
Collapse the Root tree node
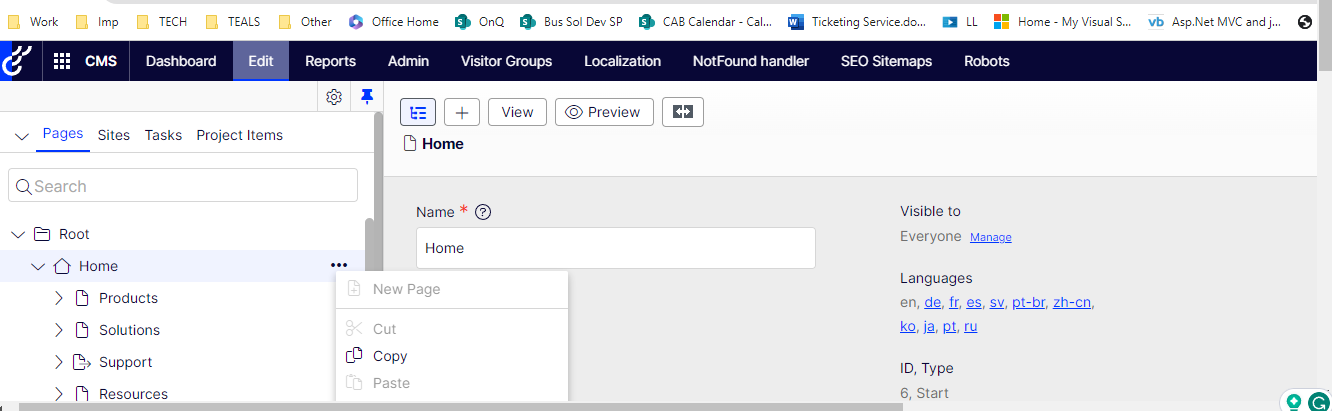[x=18, y=234]
